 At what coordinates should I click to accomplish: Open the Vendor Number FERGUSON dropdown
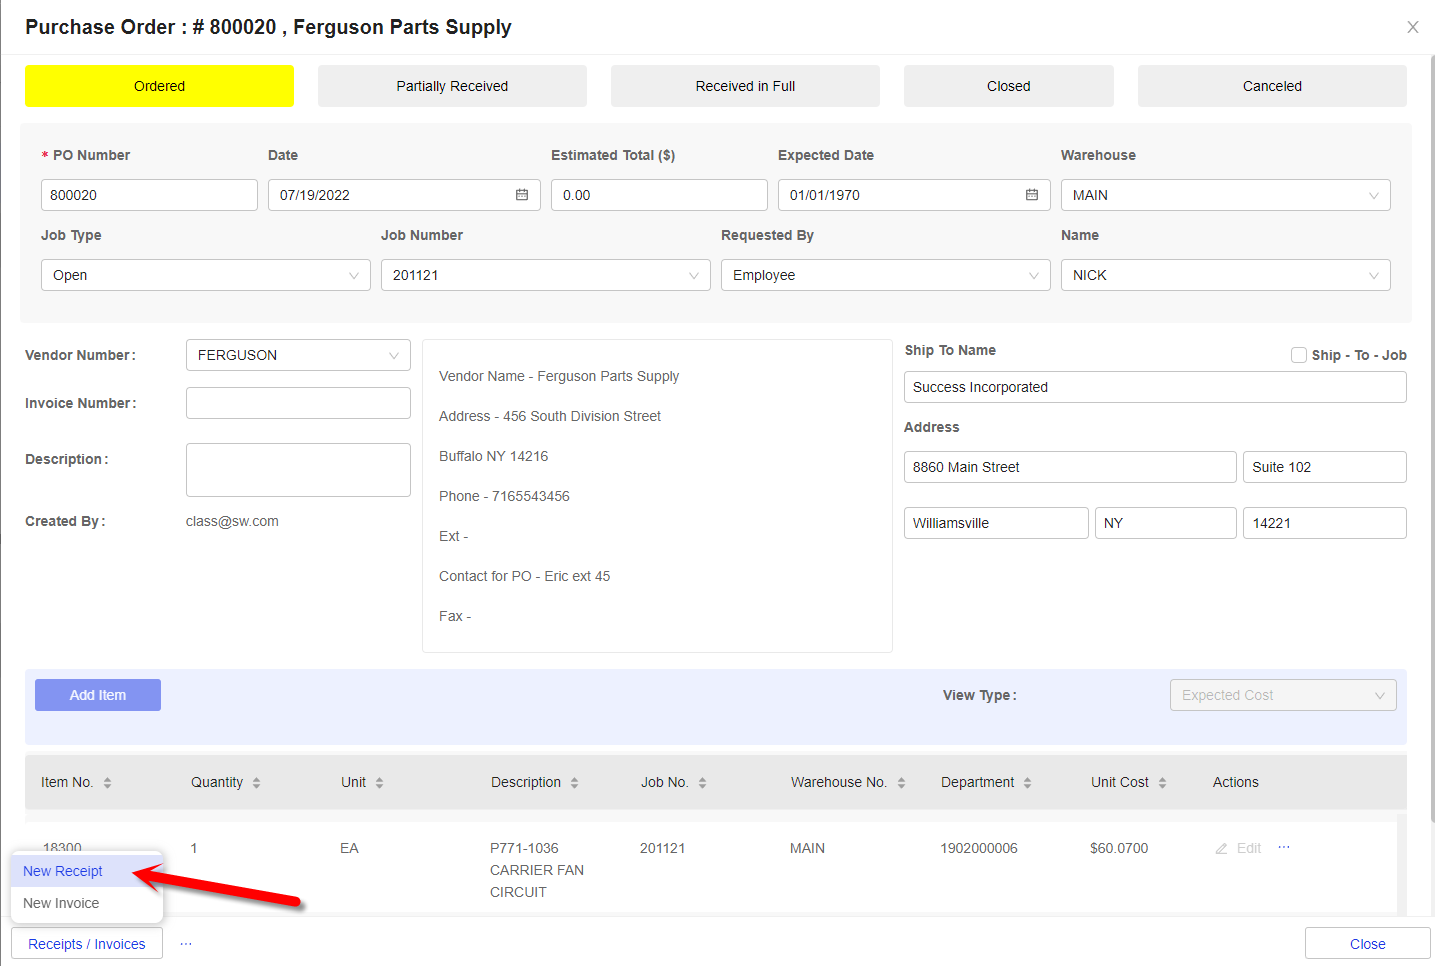pyautogui.click(x=298, y=355)
